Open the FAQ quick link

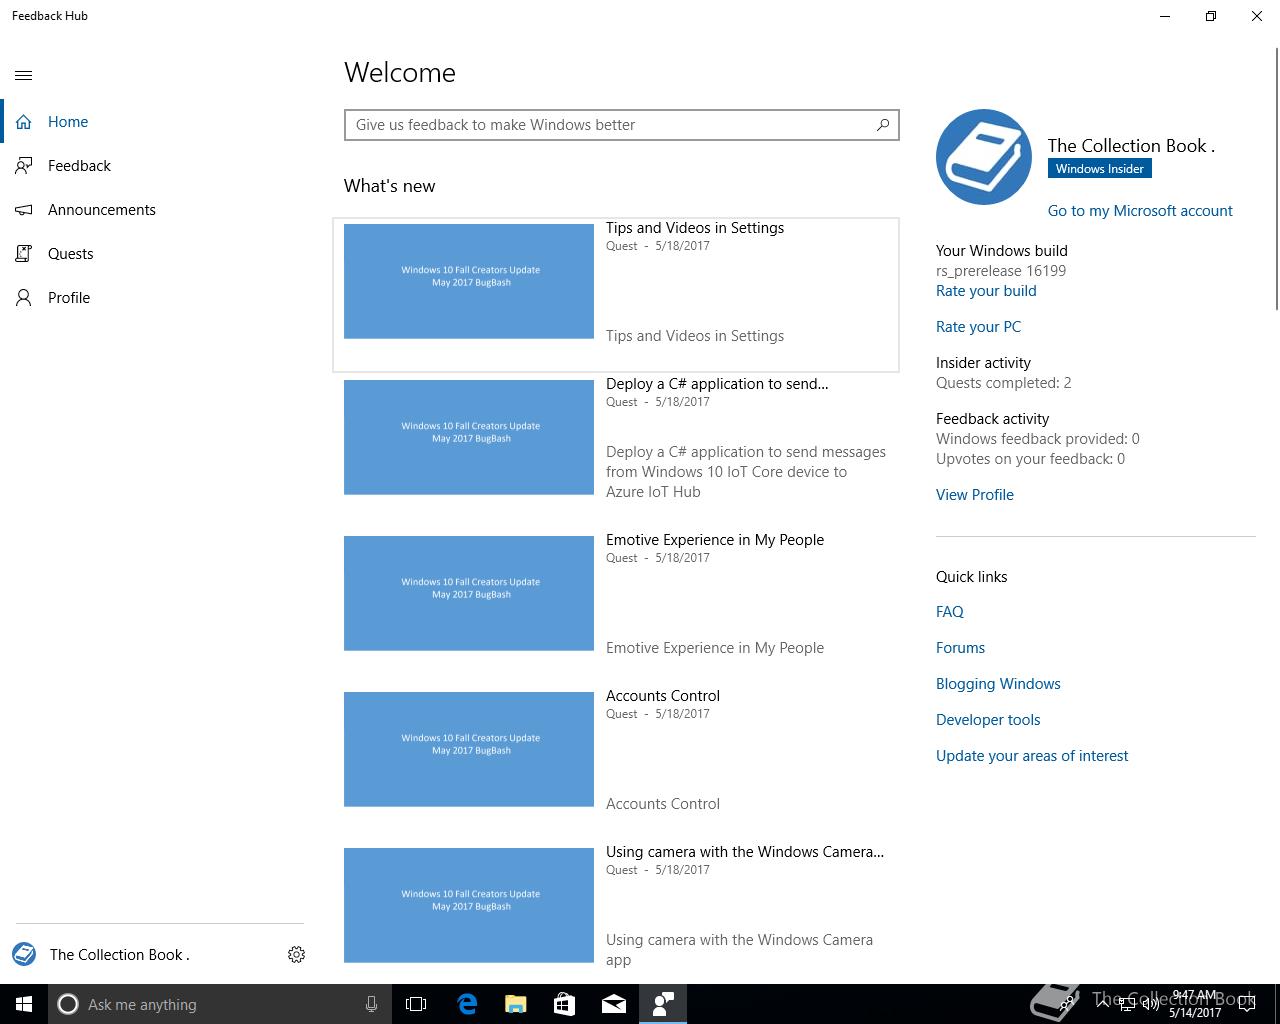950,612
